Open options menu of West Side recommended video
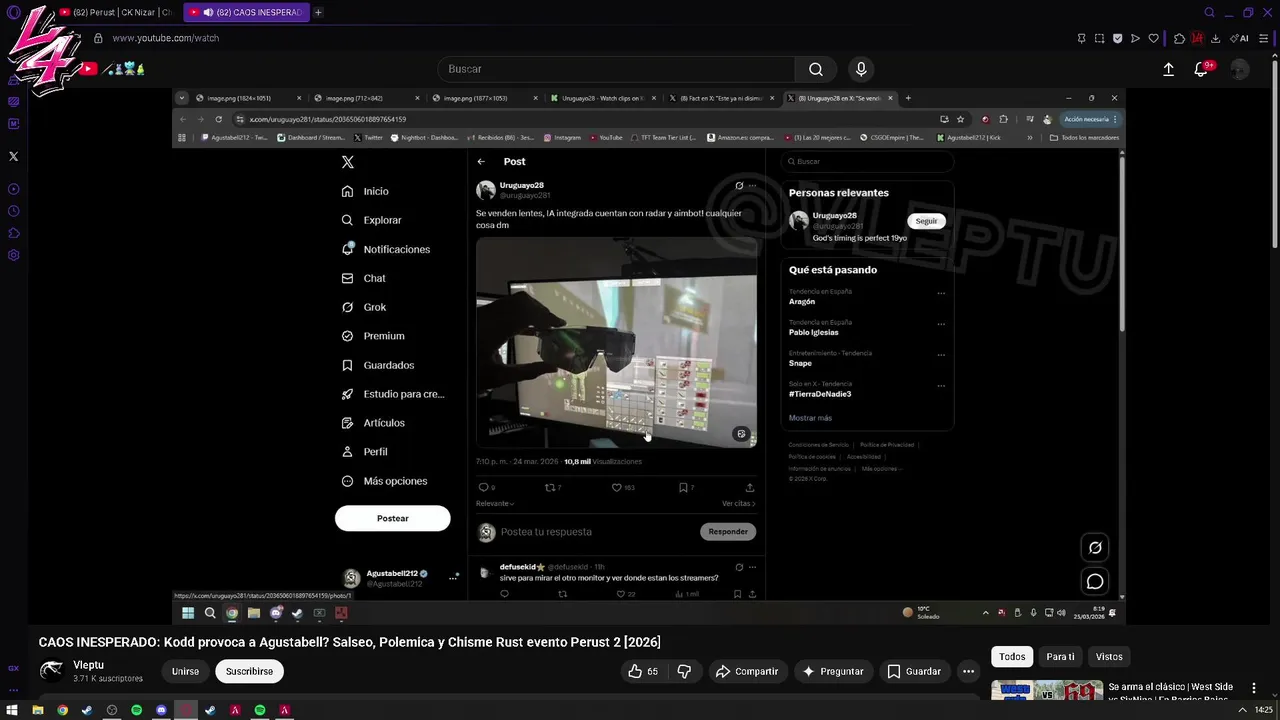 pyautogui.click(x=1254, y=688)
